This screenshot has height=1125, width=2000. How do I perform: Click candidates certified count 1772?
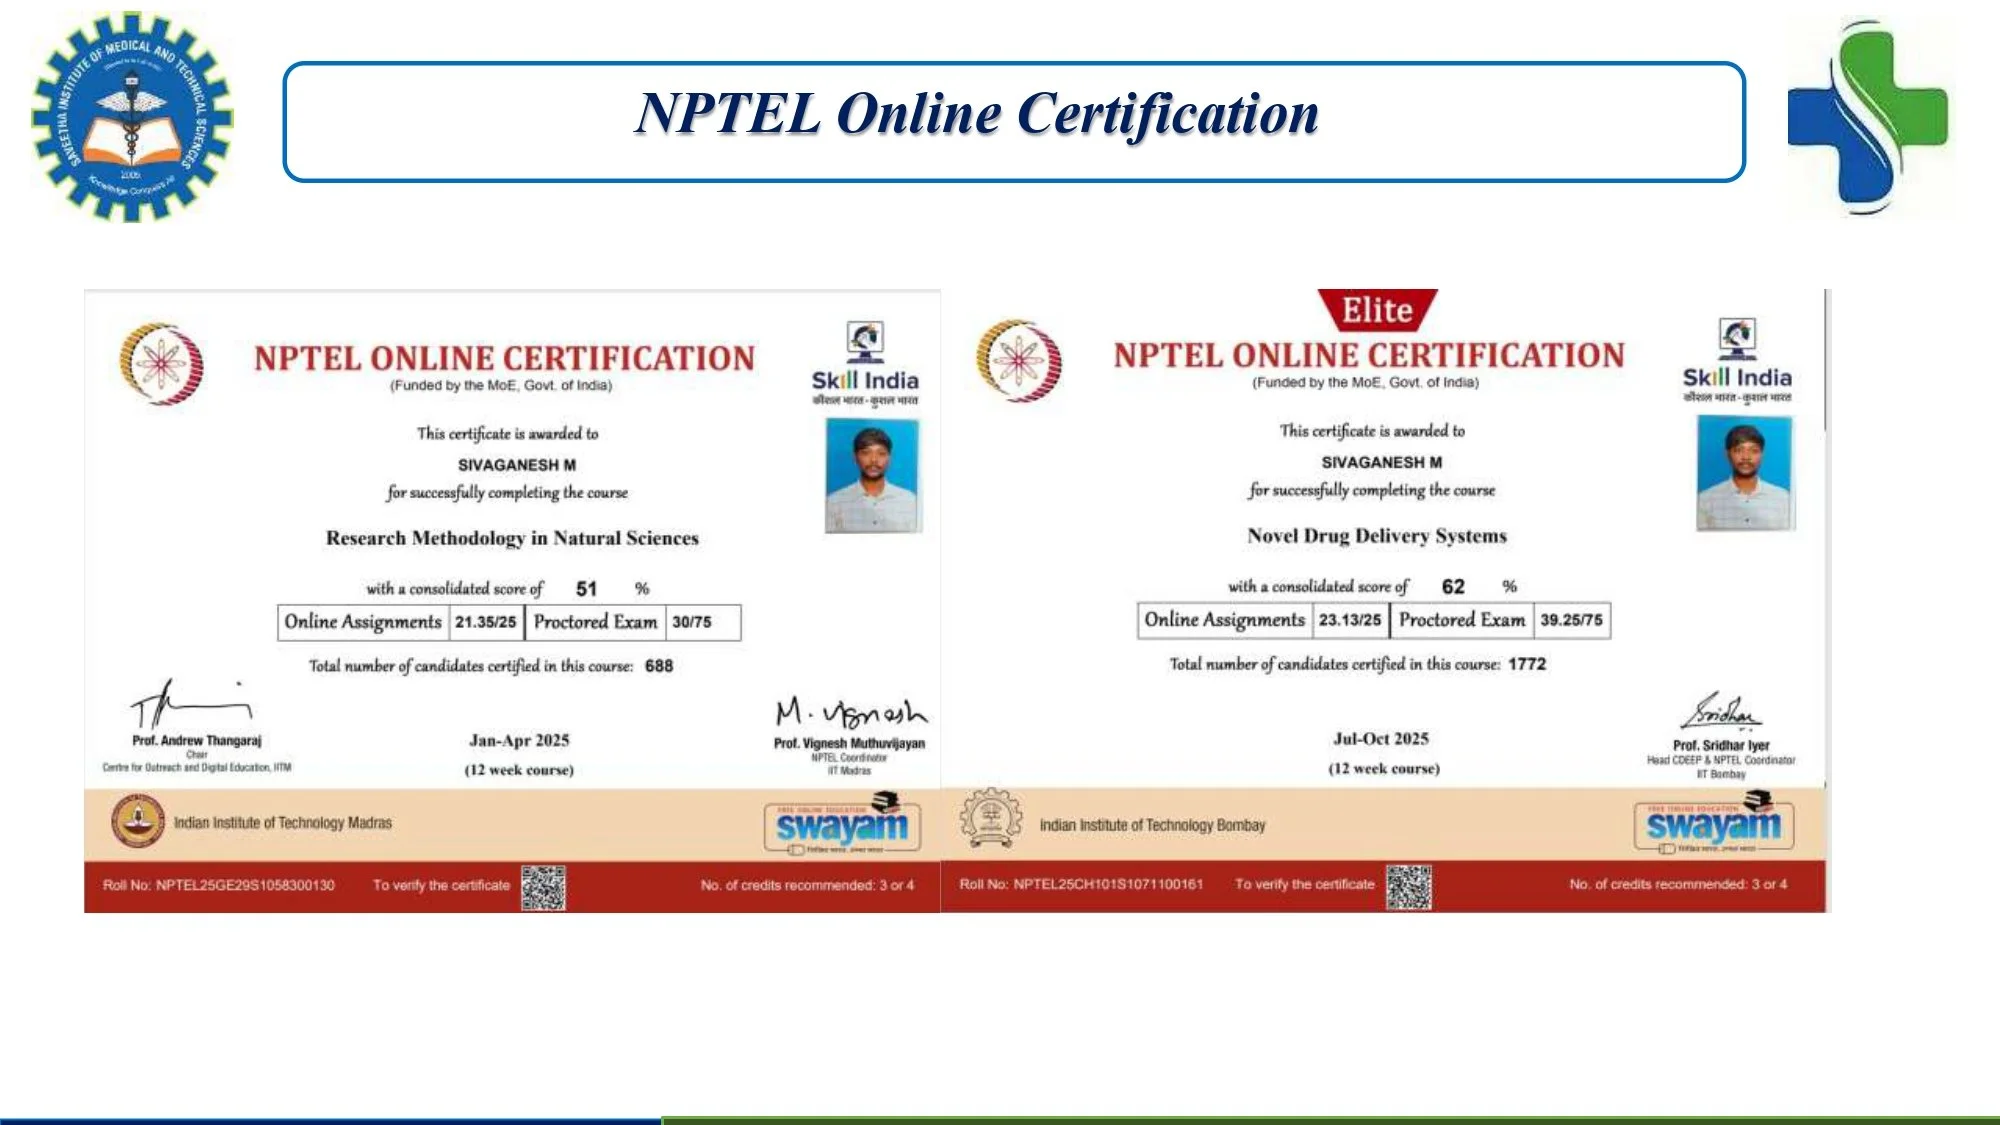(x=1527, y=664)
